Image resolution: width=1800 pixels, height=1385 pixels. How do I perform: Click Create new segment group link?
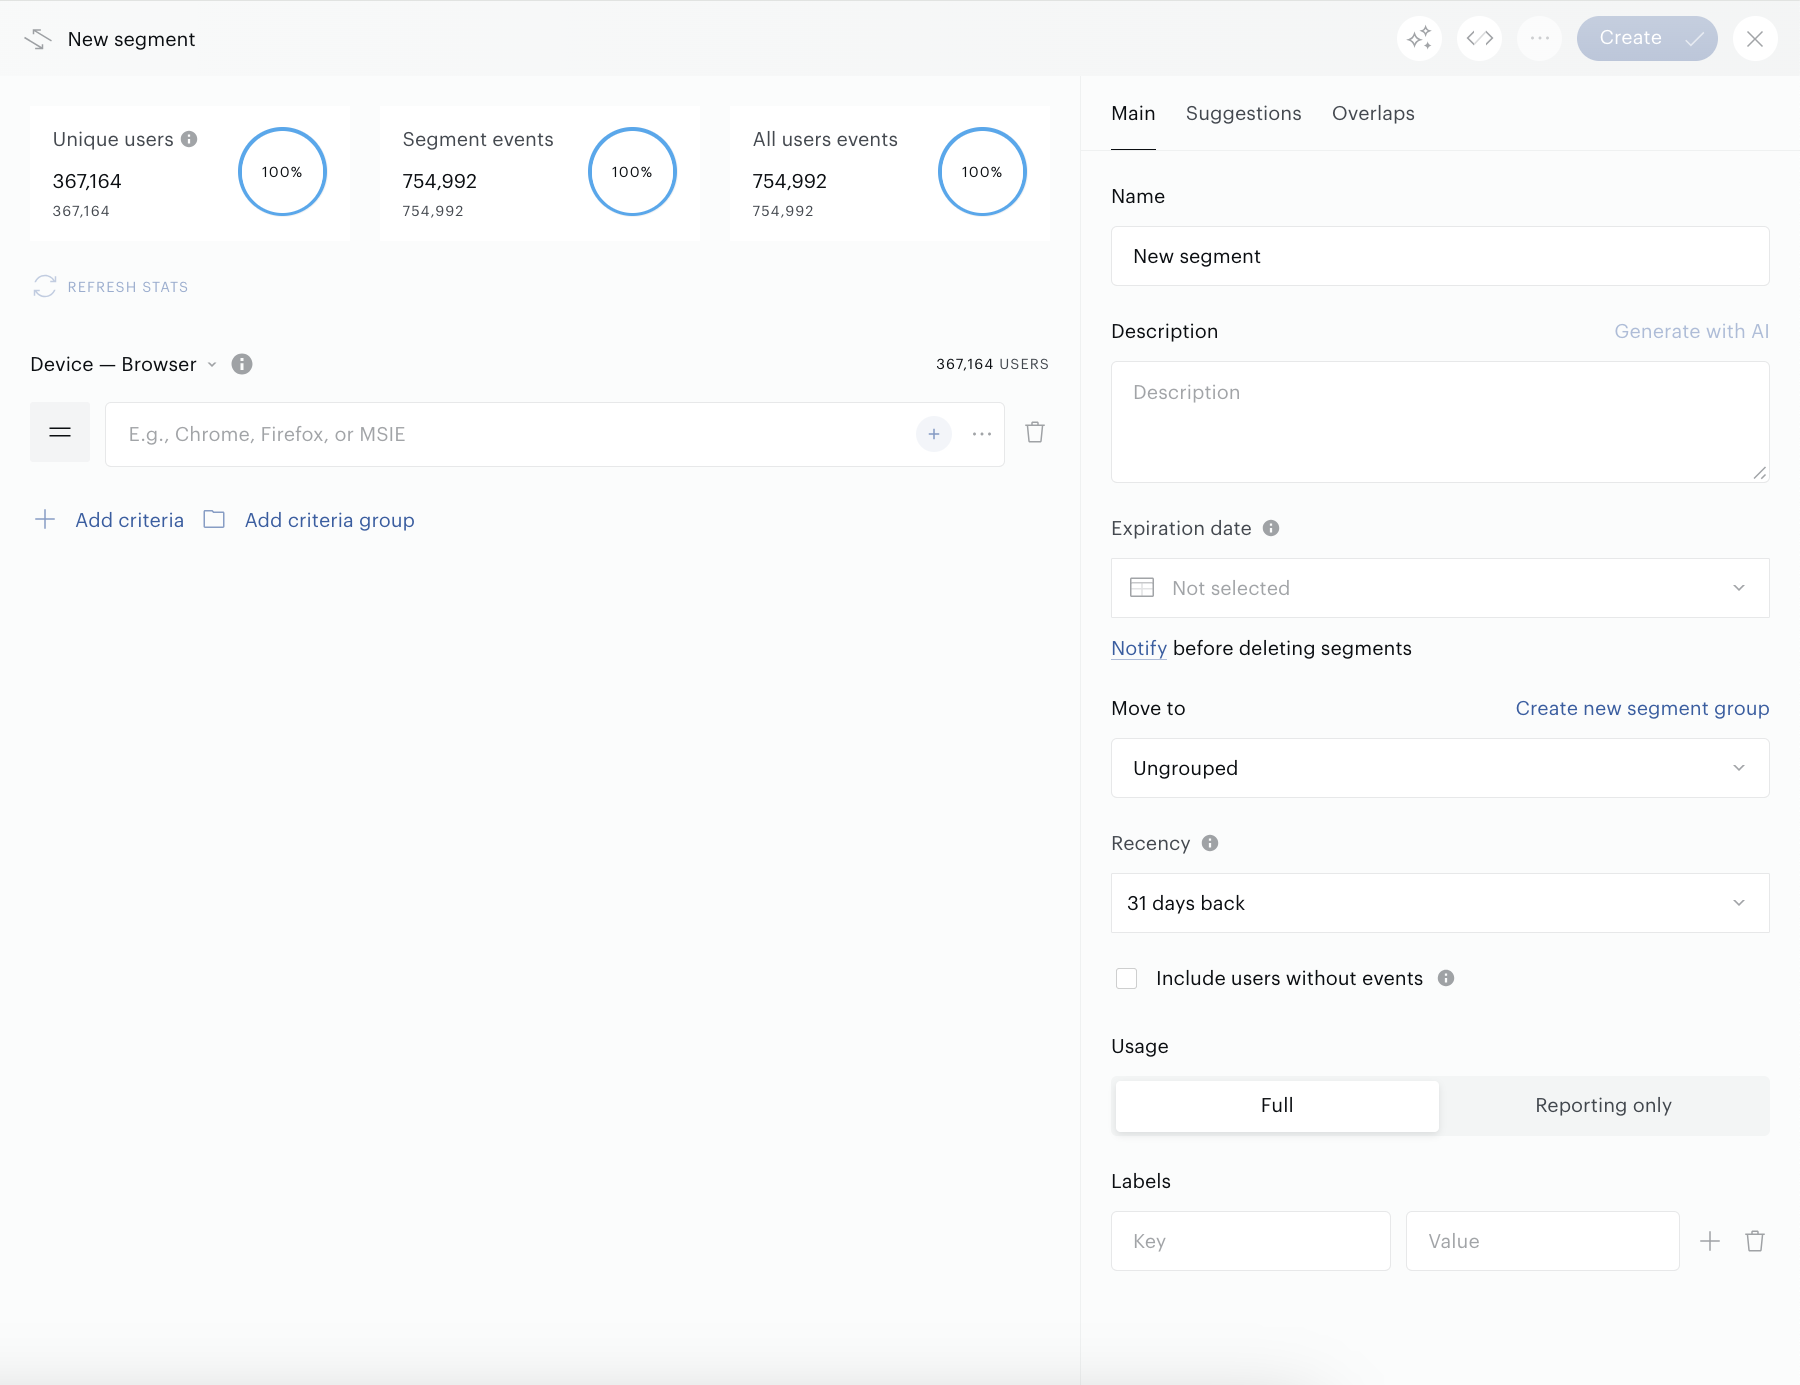point(1642,708)
